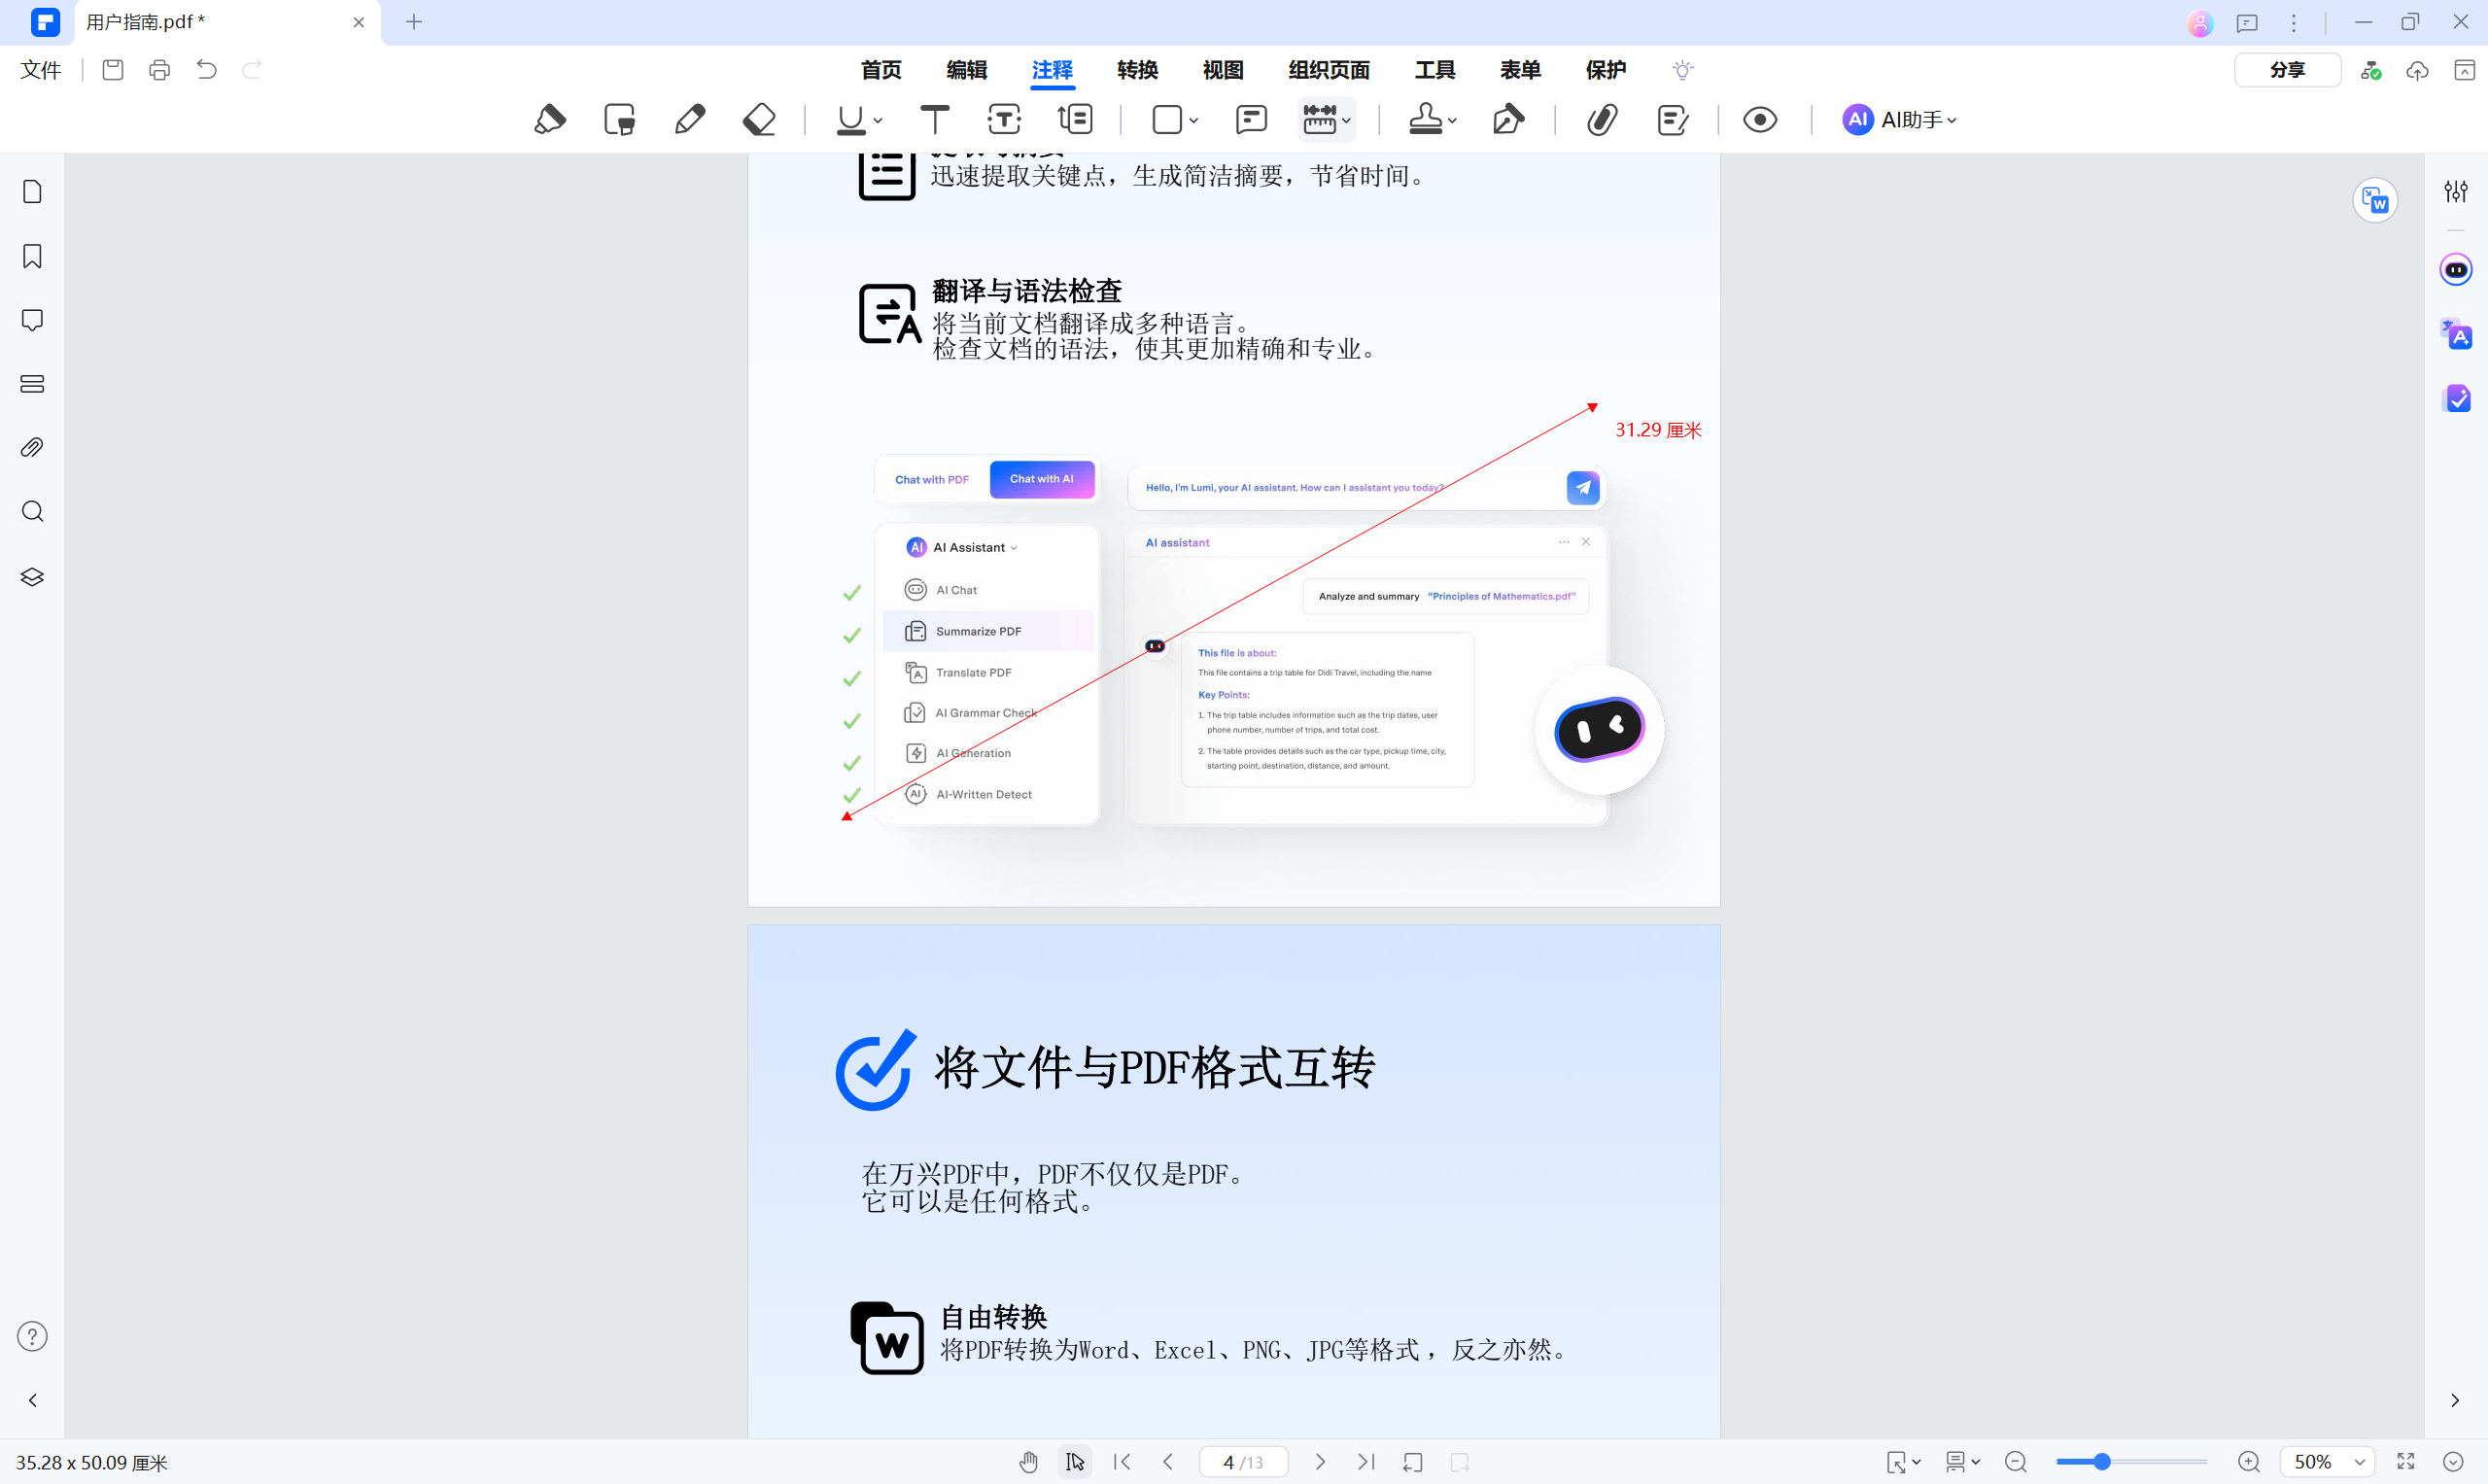Attach a file annotation
Screen dimensions: 2488x1484
[1601, 119]
